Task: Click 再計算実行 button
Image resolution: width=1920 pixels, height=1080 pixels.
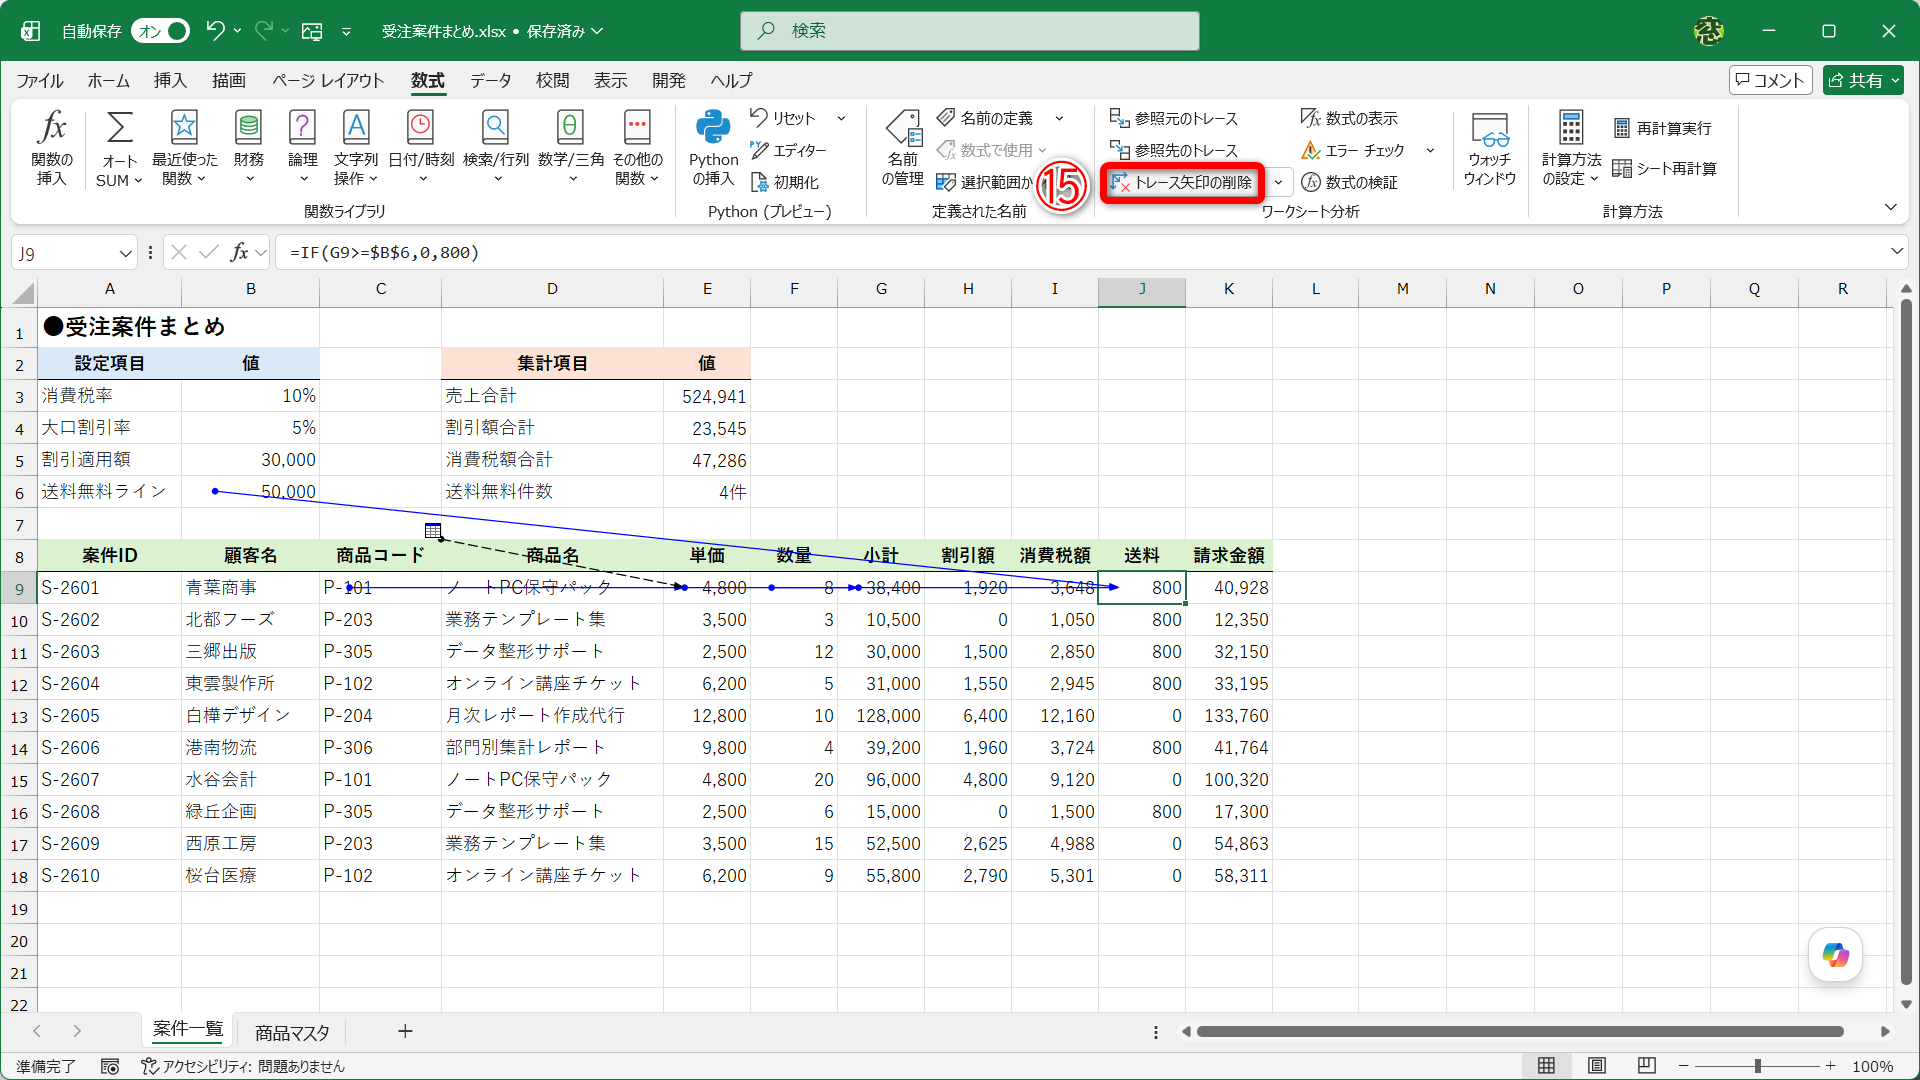Action: click(1662, 128)
